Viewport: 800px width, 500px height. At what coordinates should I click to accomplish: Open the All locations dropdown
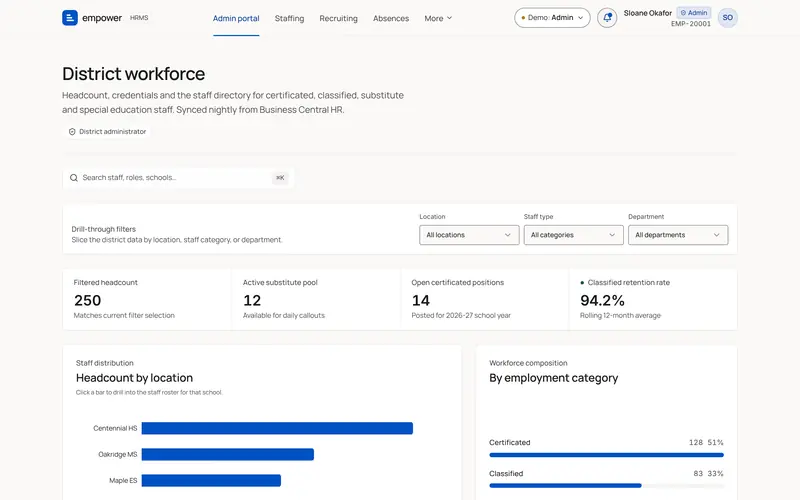click(469, 235)
